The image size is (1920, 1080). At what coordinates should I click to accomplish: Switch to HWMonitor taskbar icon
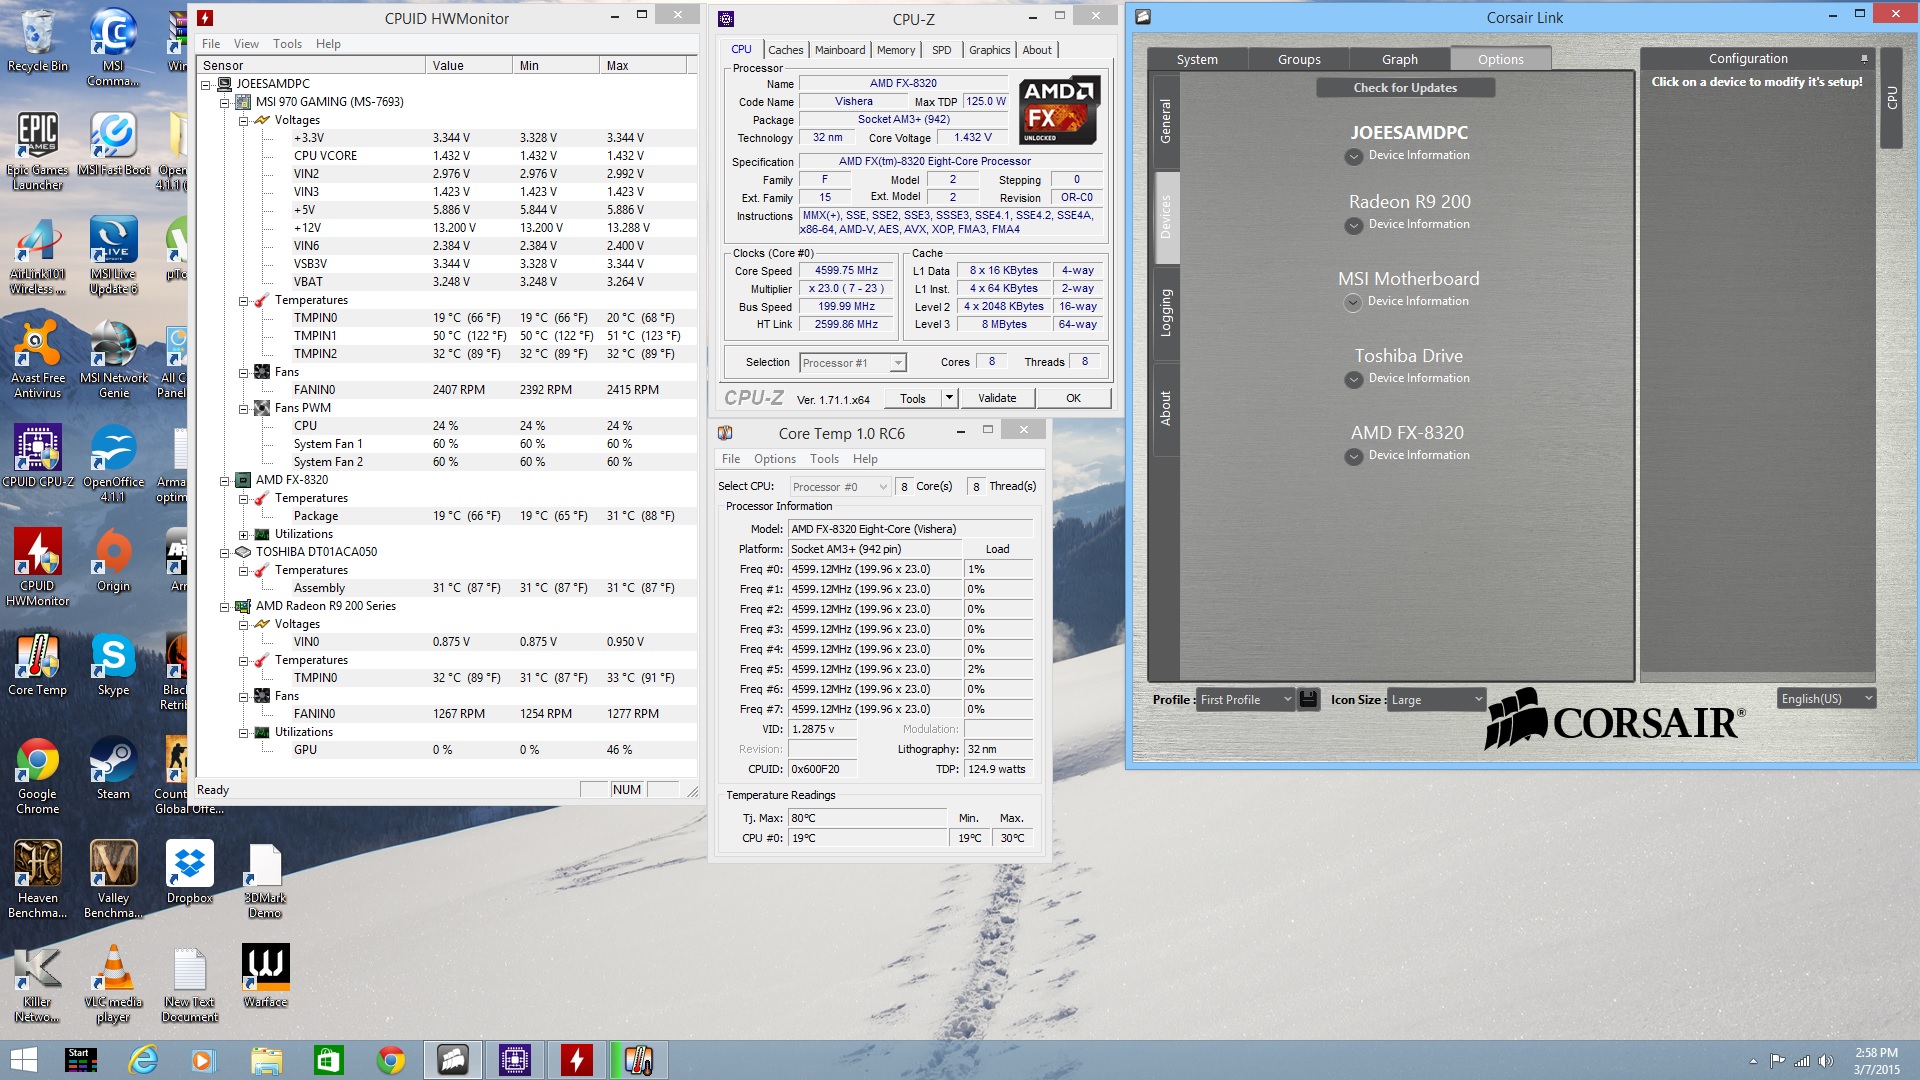[x=577, y=1060]
